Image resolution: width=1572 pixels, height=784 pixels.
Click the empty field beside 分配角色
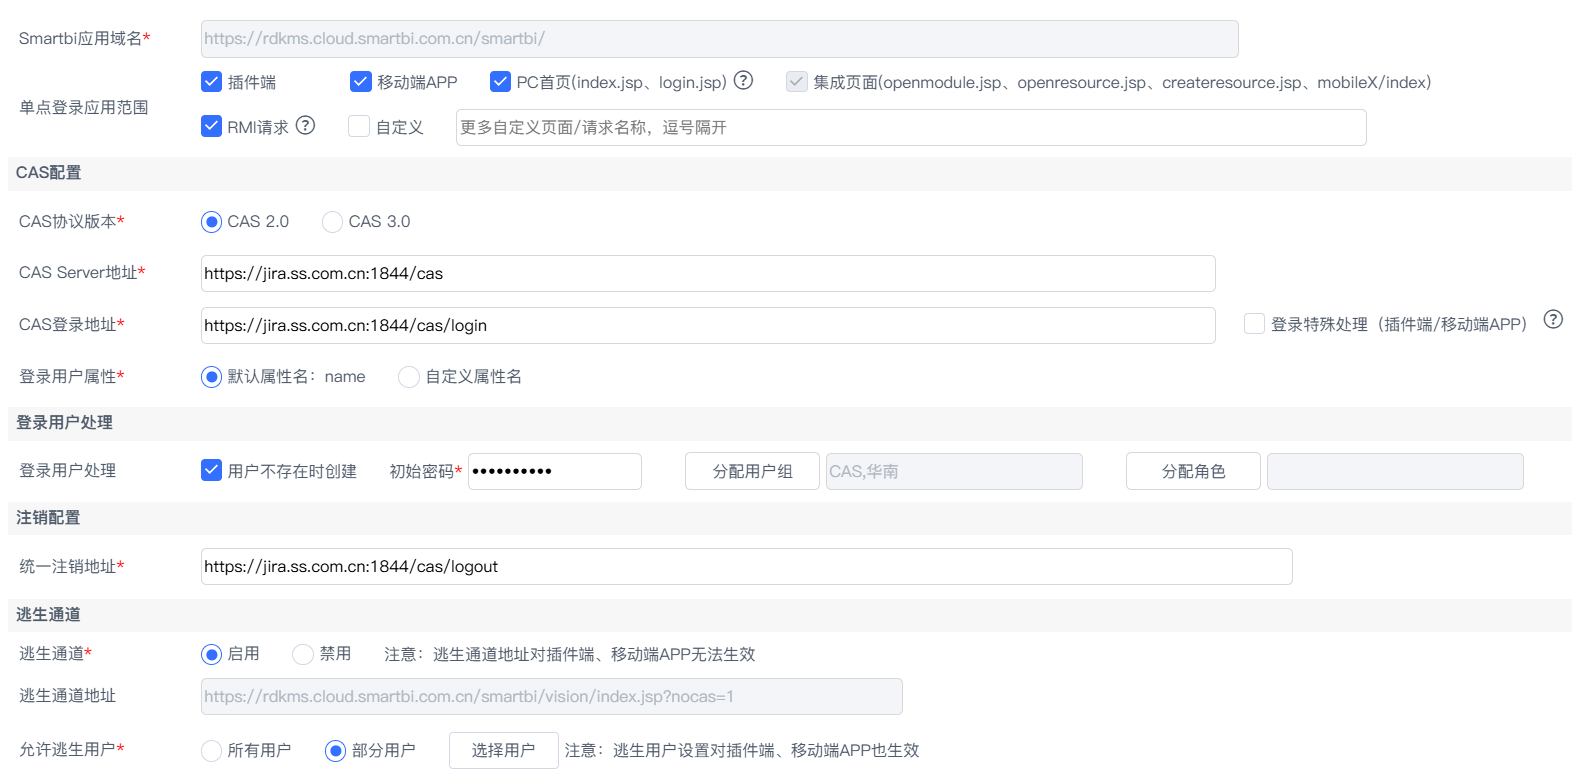[1395, 471]
